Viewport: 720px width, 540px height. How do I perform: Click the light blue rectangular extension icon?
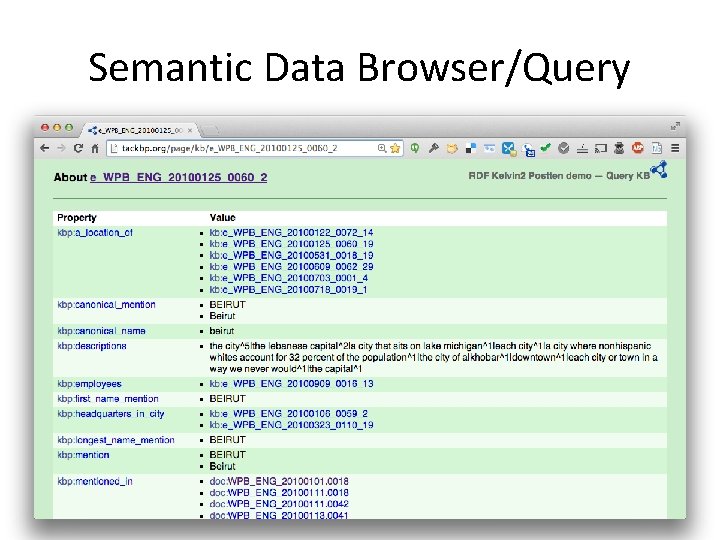pyautogui.click(x=489, y=148)
